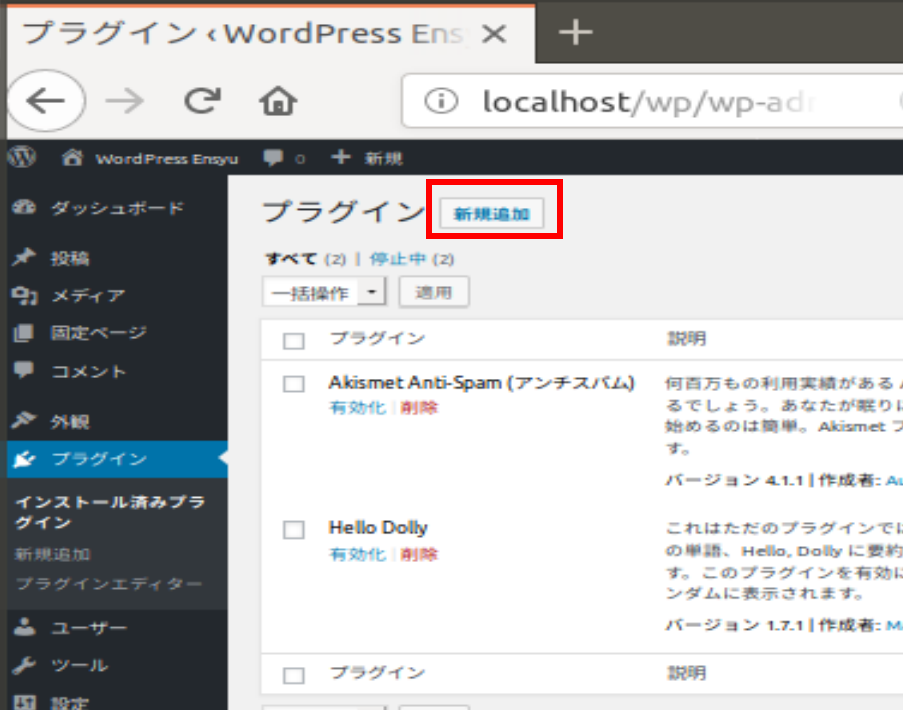903x710 pixels.
Task: Click the browser forward arrow
Action: point(124,101)
